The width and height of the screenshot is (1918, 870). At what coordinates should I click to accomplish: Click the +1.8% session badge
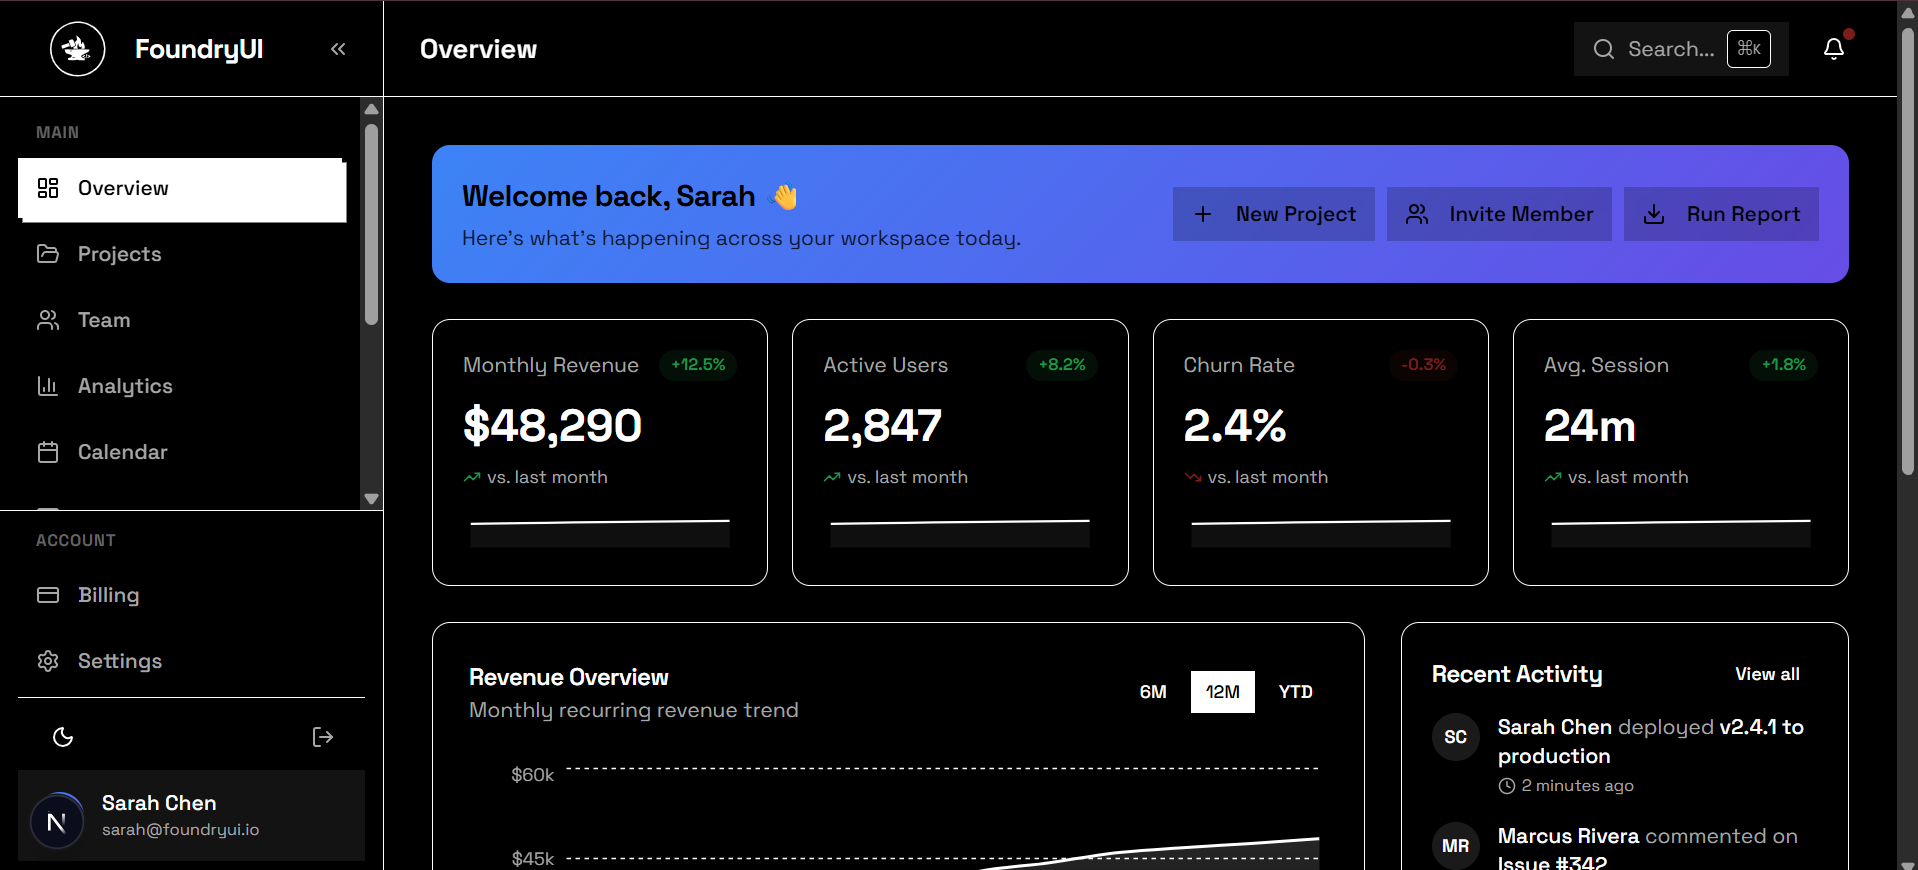coord(1784,365)
